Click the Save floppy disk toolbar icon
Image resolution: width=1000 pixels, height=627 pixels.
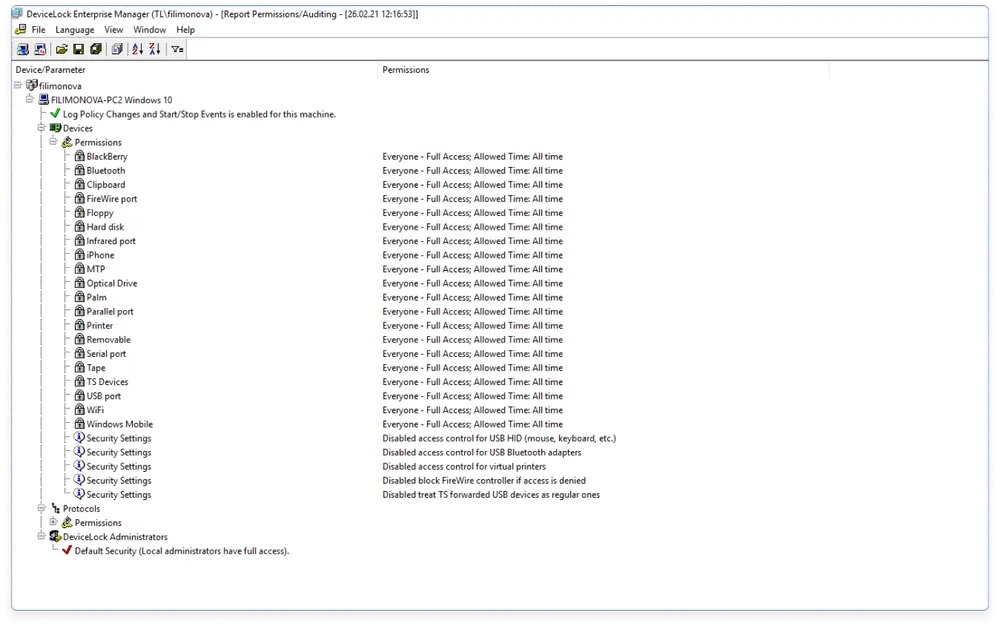(78, 49)
